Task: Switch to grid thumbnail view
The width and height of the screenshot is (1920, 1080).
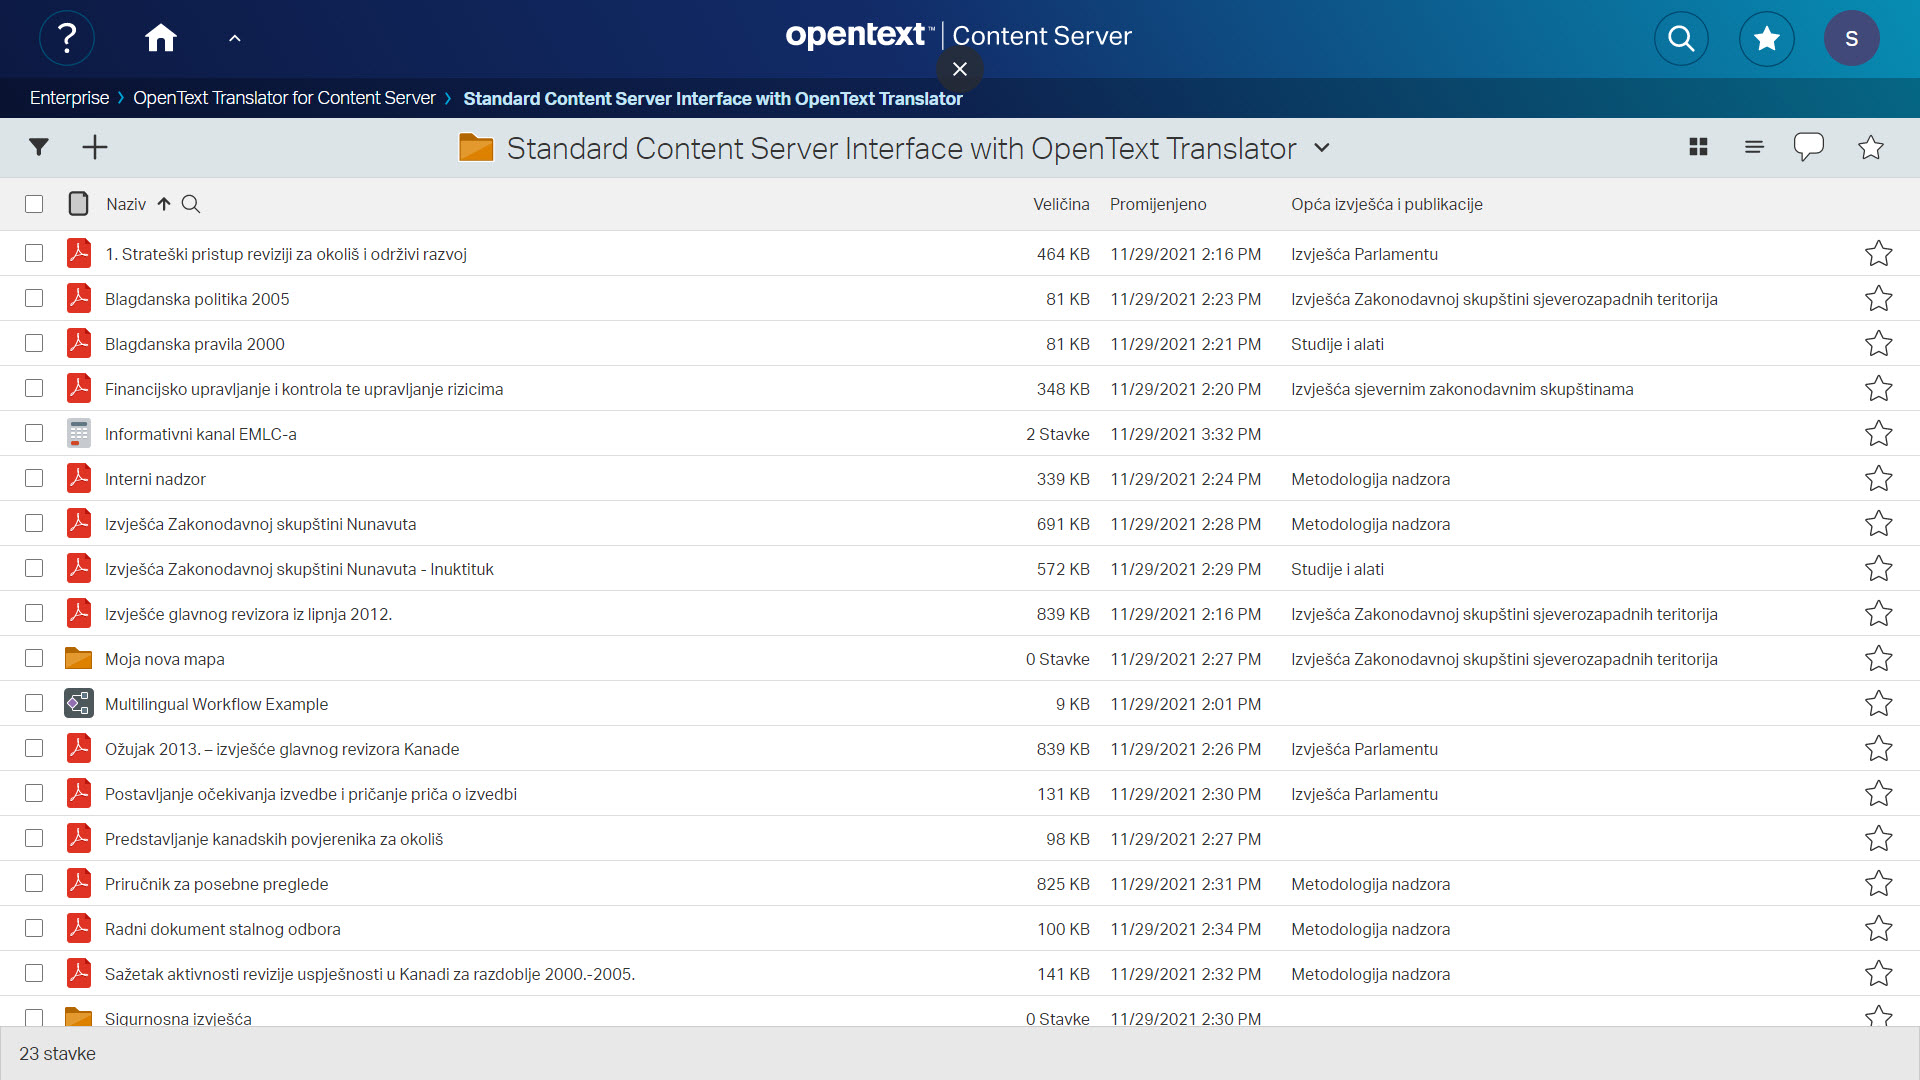Action: tap(1698, 147)
